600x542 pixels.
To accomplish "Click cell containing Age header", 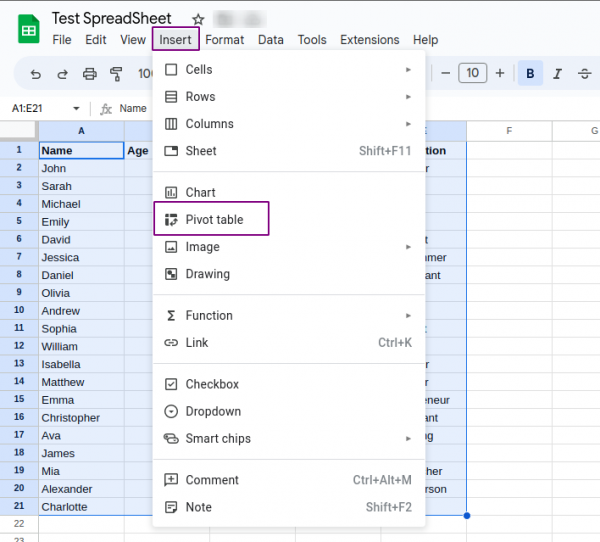I will 138,150.
